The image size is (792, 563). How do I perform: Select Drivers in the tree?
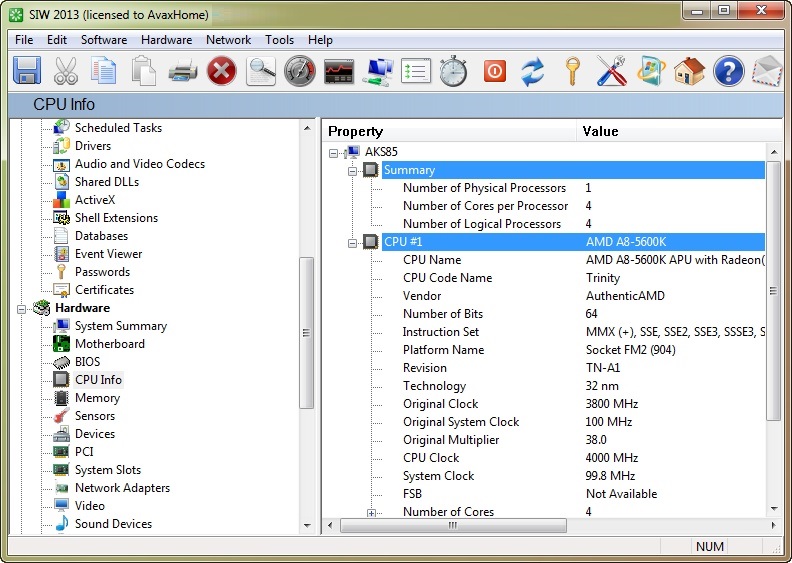click(x=93, y=146)
